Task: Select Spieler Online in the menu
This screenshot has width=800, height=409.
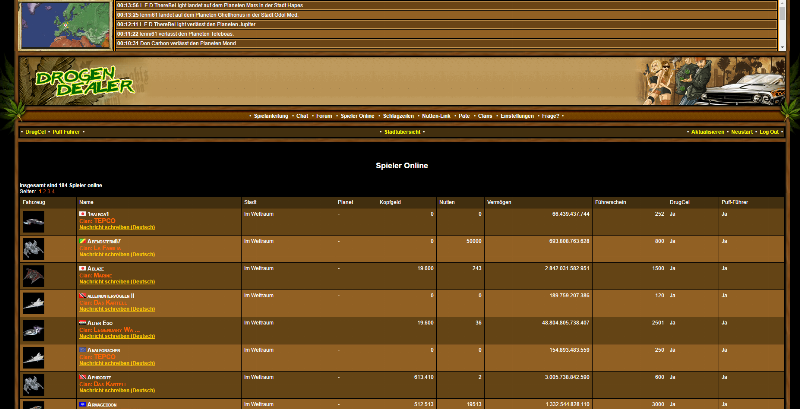Action: tap(358, 116)
